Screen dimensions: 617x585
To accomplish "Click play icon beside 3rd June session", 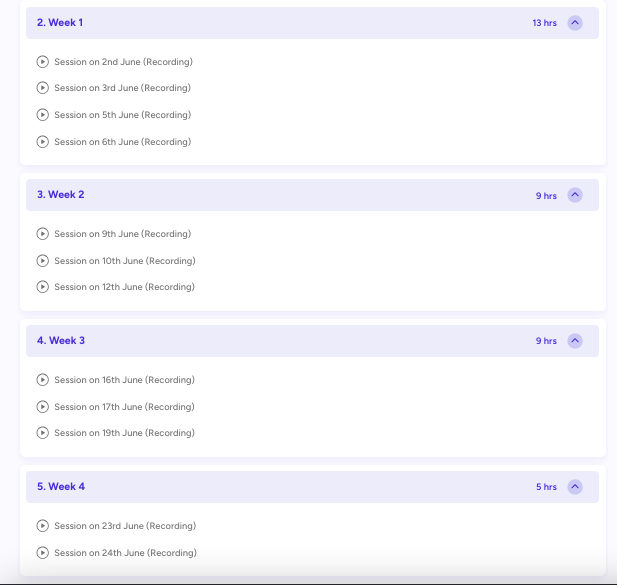I will click(42, 88).
